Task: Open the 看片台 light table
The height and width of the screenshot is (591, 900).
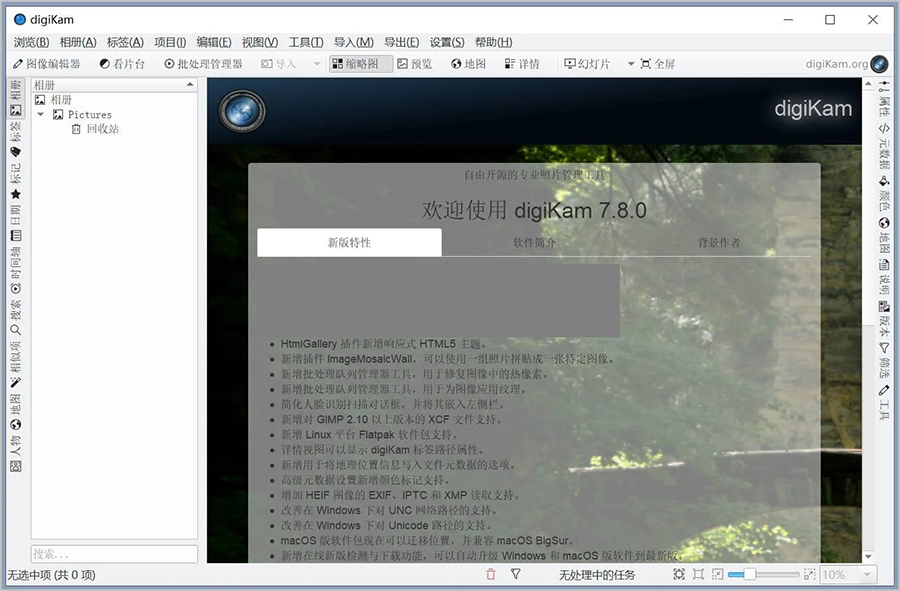Action: pyautogui.click(x=122, y=64)
